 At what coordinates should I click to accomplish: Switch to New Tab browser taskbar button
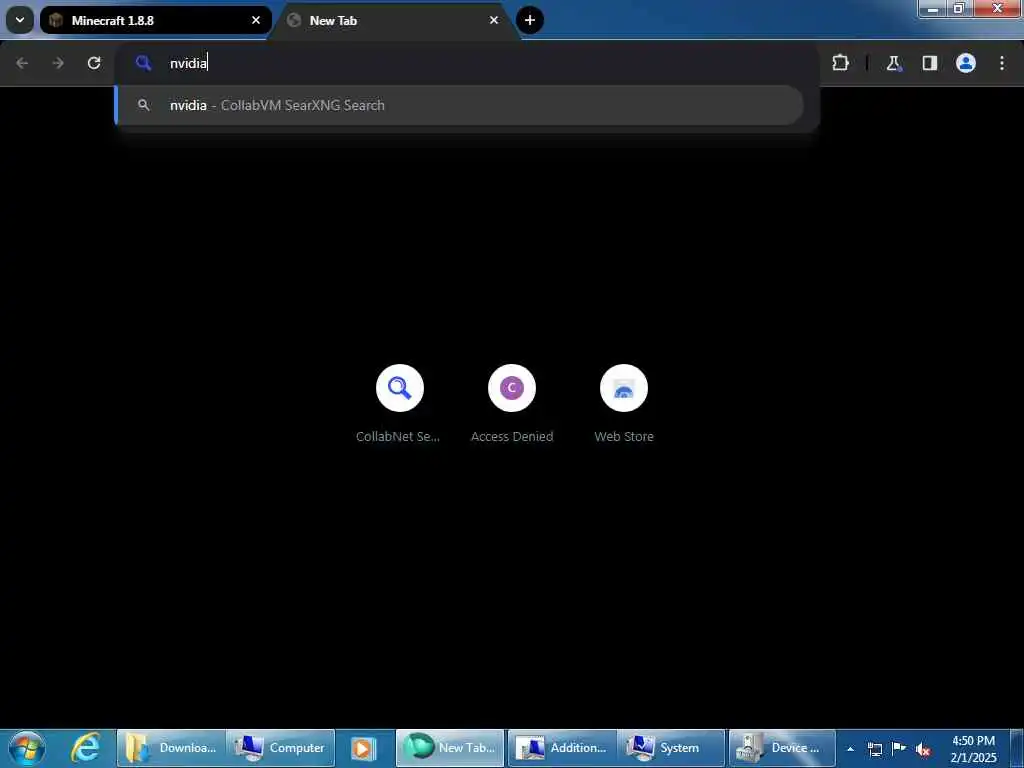coord(450,748)
